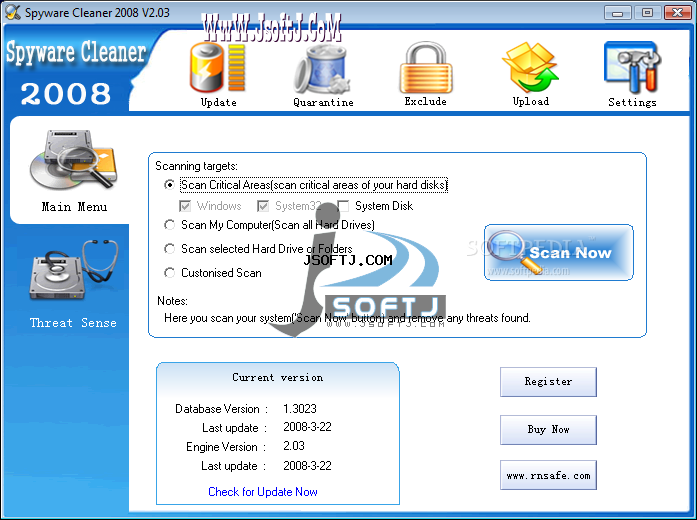Viewport: 697px width, 520px height.
Task: Select Scan Critical Areas radio option
Action: coord(169,184)
